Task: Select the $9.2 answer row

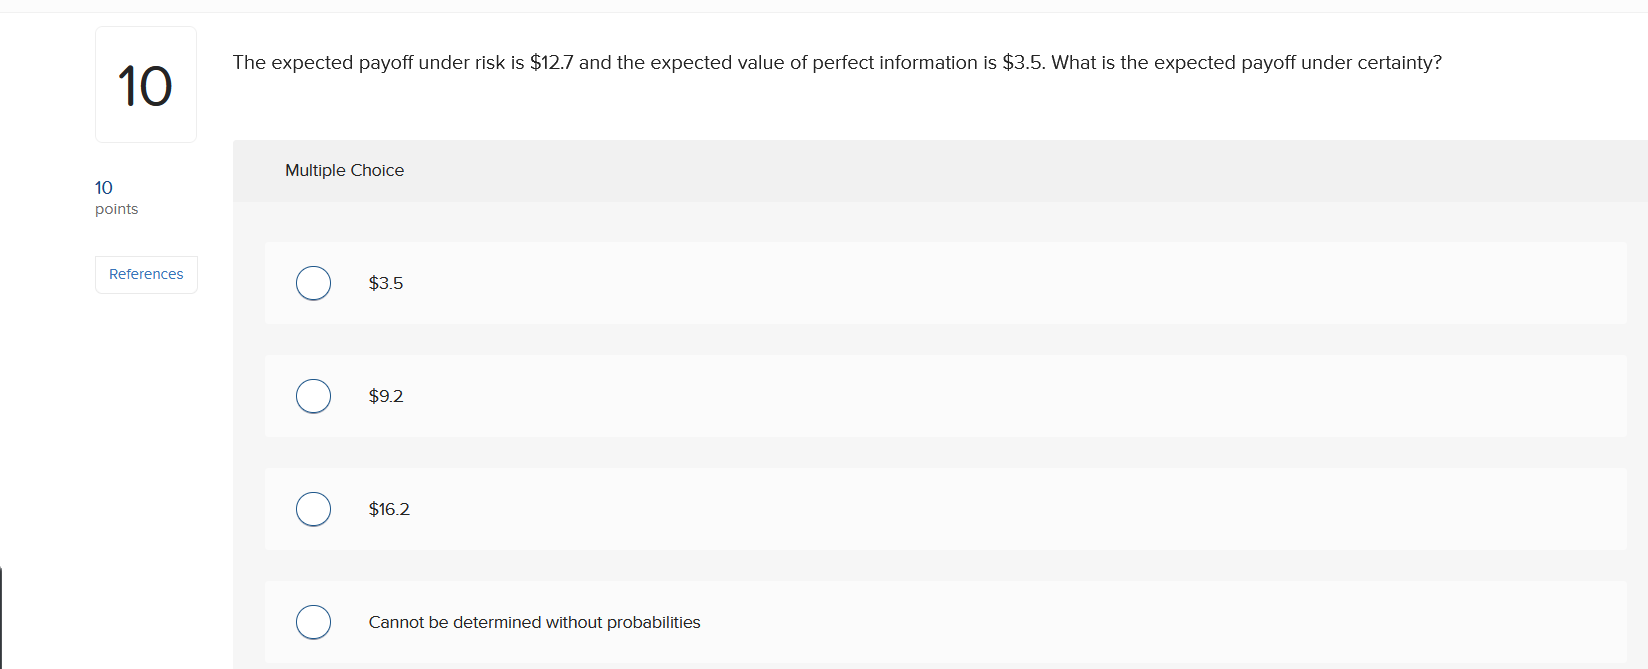Action: (800, 396)
